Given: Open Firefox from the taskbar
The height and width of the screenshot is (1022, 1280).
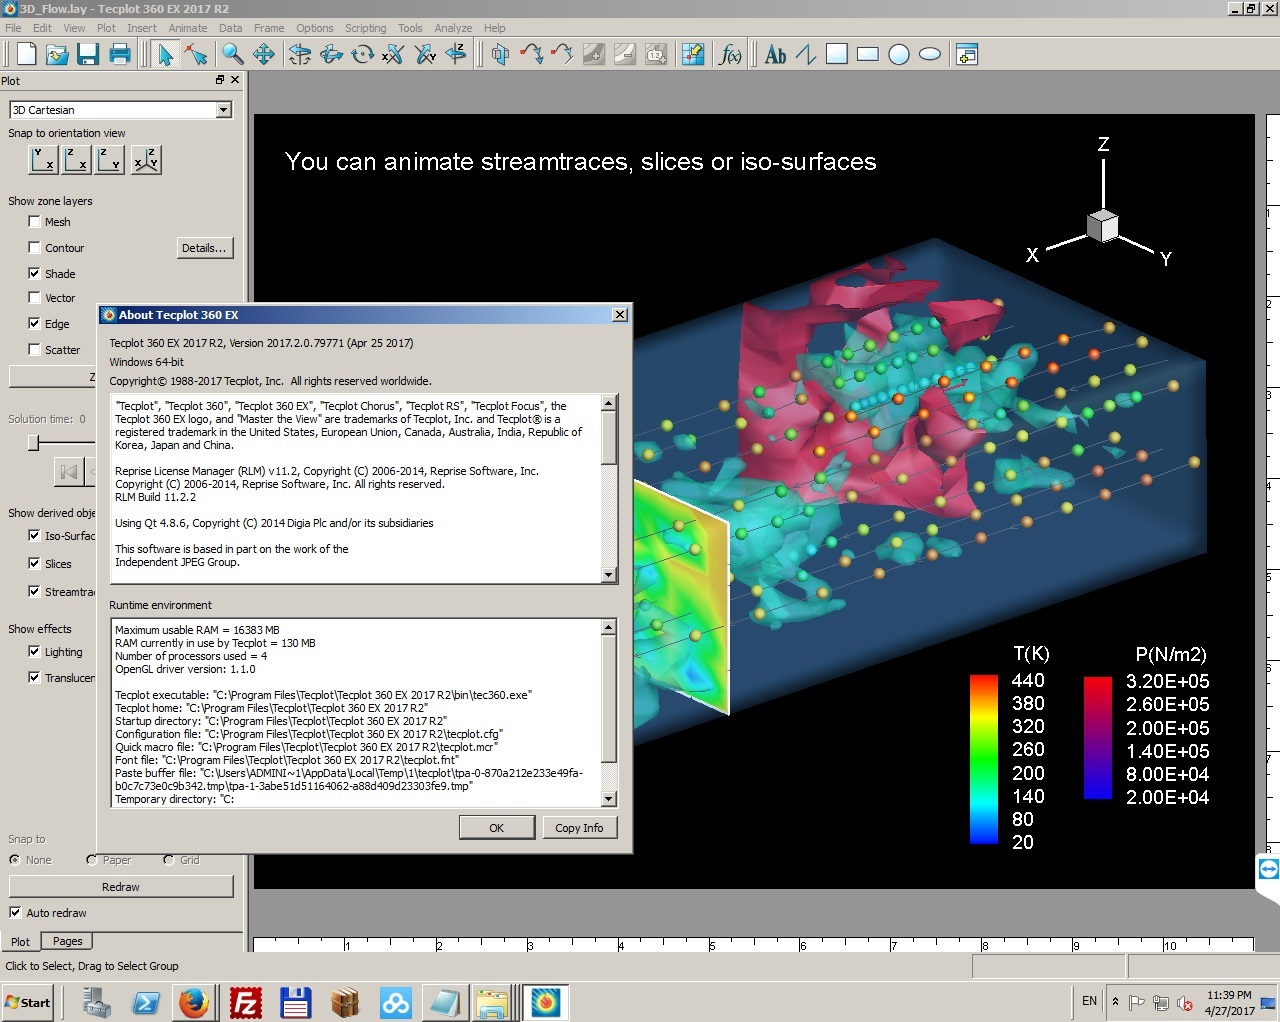Looking at the screenshot, I should pos(194,1002).
